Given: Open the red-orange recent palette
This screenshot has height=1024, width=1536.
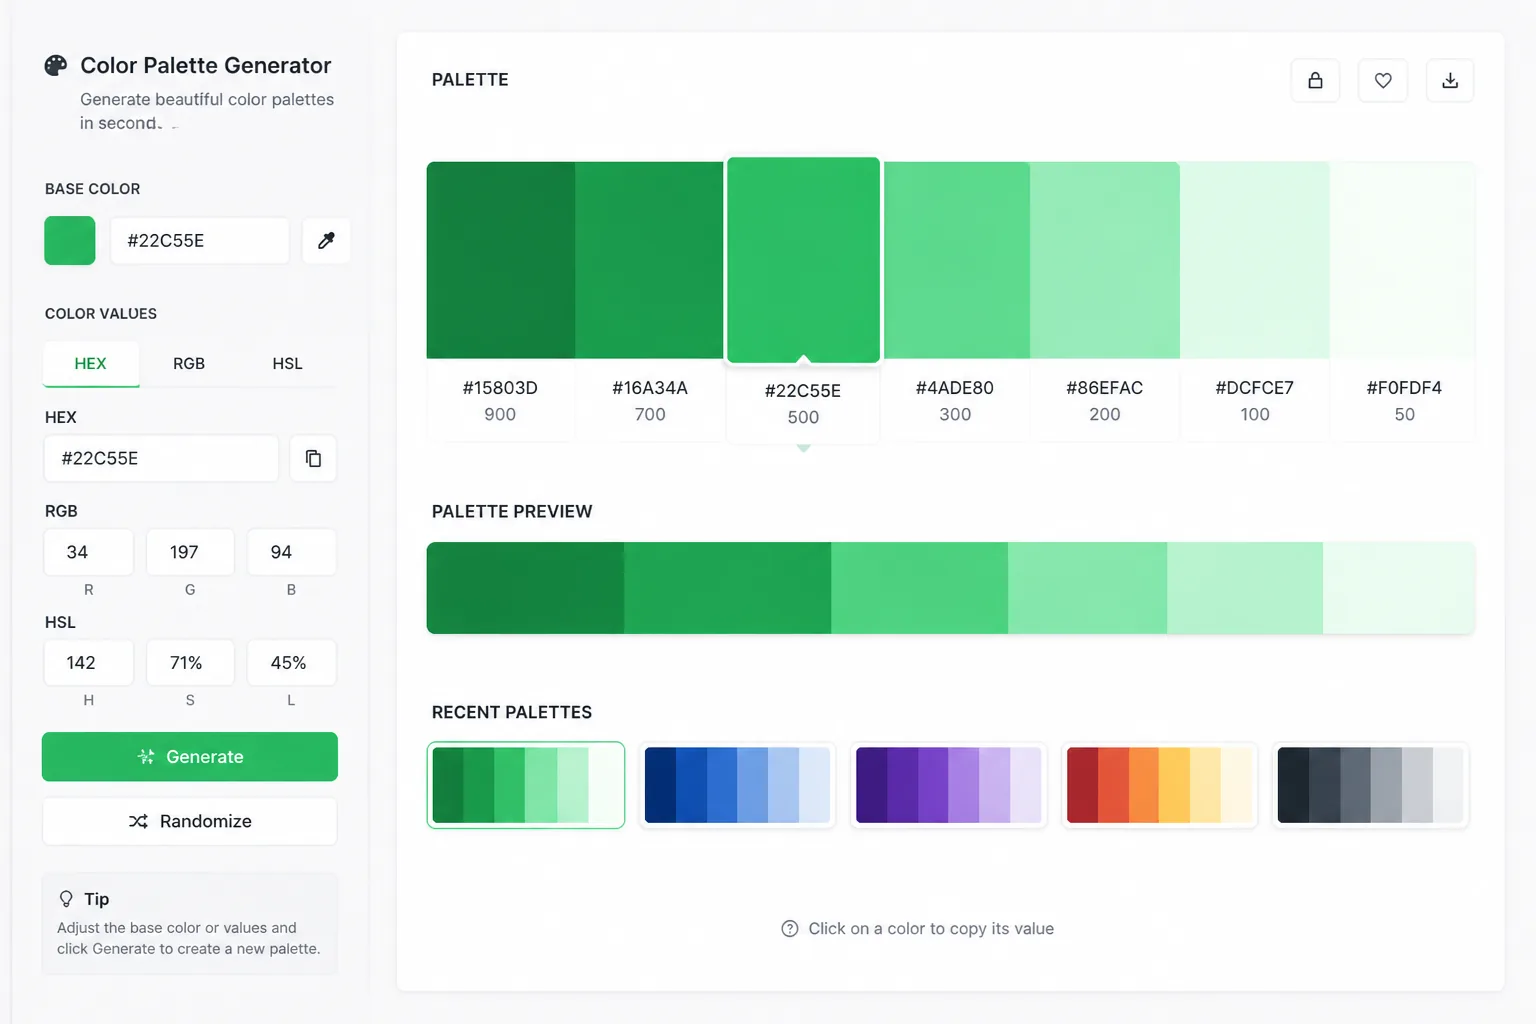Looking at the screenshot, I should (x=1160, y=785).
